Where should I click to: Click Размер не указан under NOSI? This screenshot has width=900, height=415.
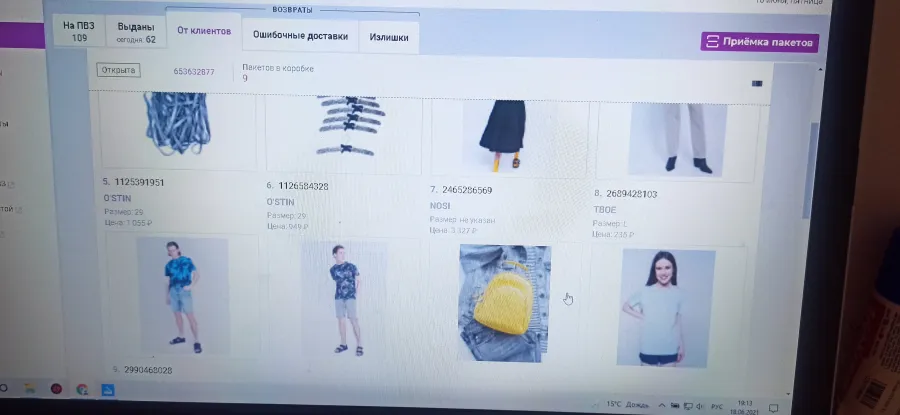click(x=462, y=220)
